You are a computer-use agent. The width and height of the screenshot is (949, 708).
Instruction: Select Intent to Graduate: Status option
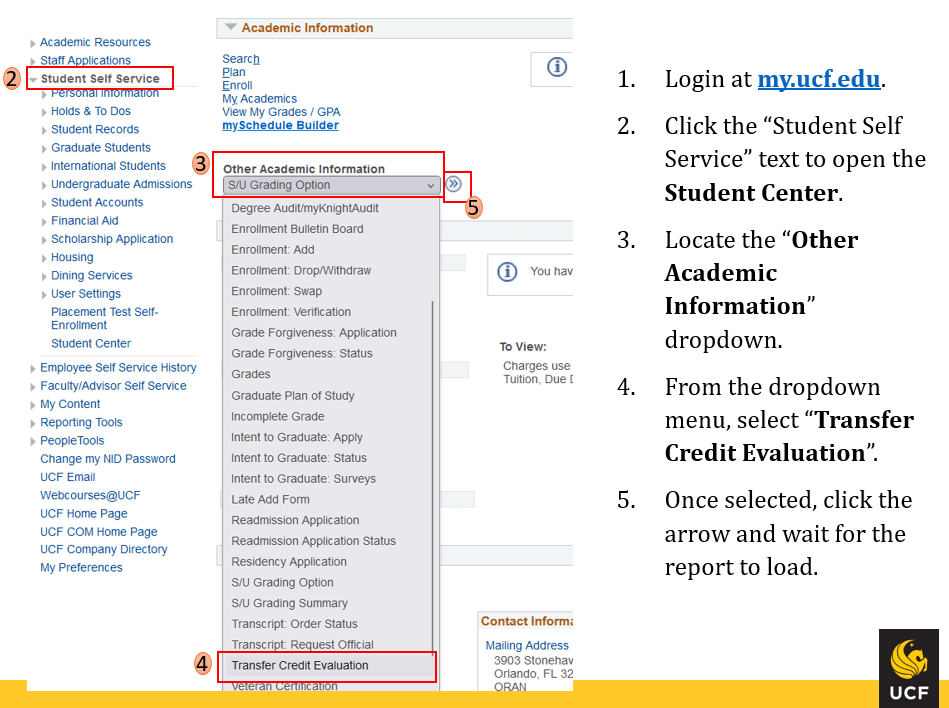[327, 458]
